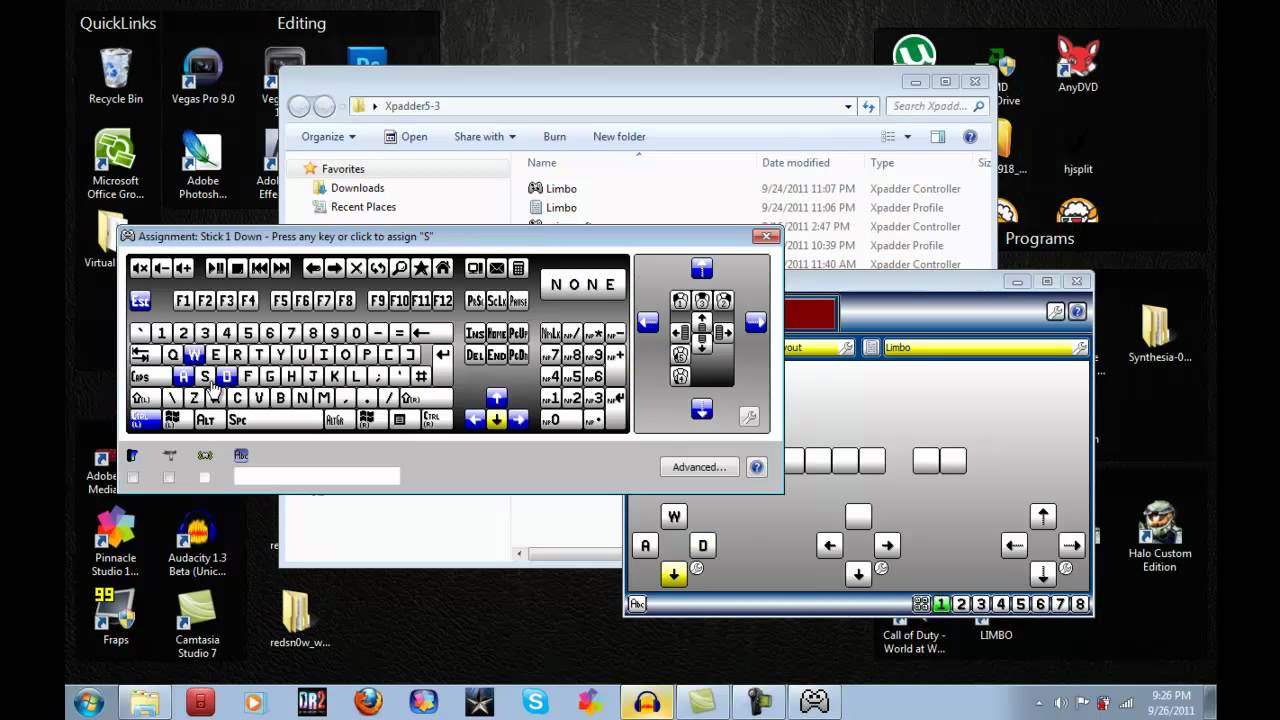Click Recycle Bin desktop icon
Screen dimensions: 1280x720
pos(116,76)
